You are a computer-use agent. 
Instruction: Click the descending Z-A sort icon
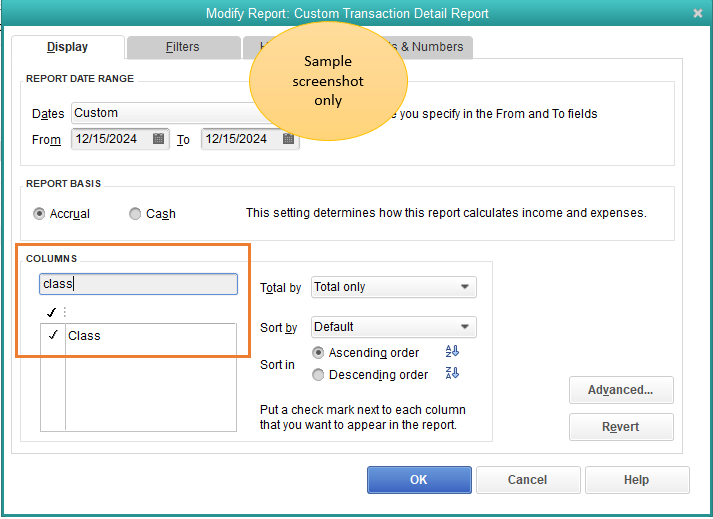click(452, 374)
